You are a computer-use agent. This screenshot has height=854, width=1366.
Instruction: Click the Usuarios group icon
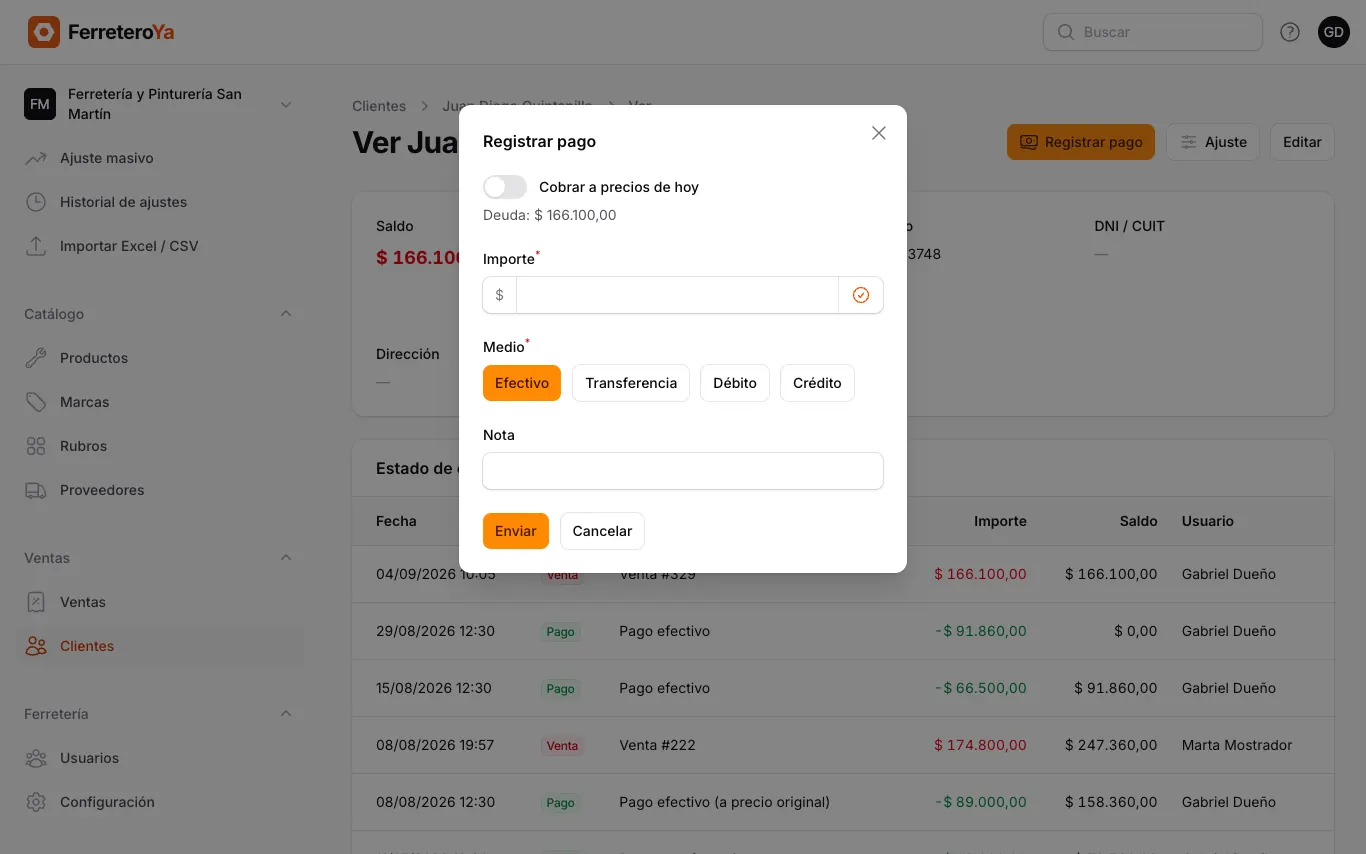(x=36, y=758)
